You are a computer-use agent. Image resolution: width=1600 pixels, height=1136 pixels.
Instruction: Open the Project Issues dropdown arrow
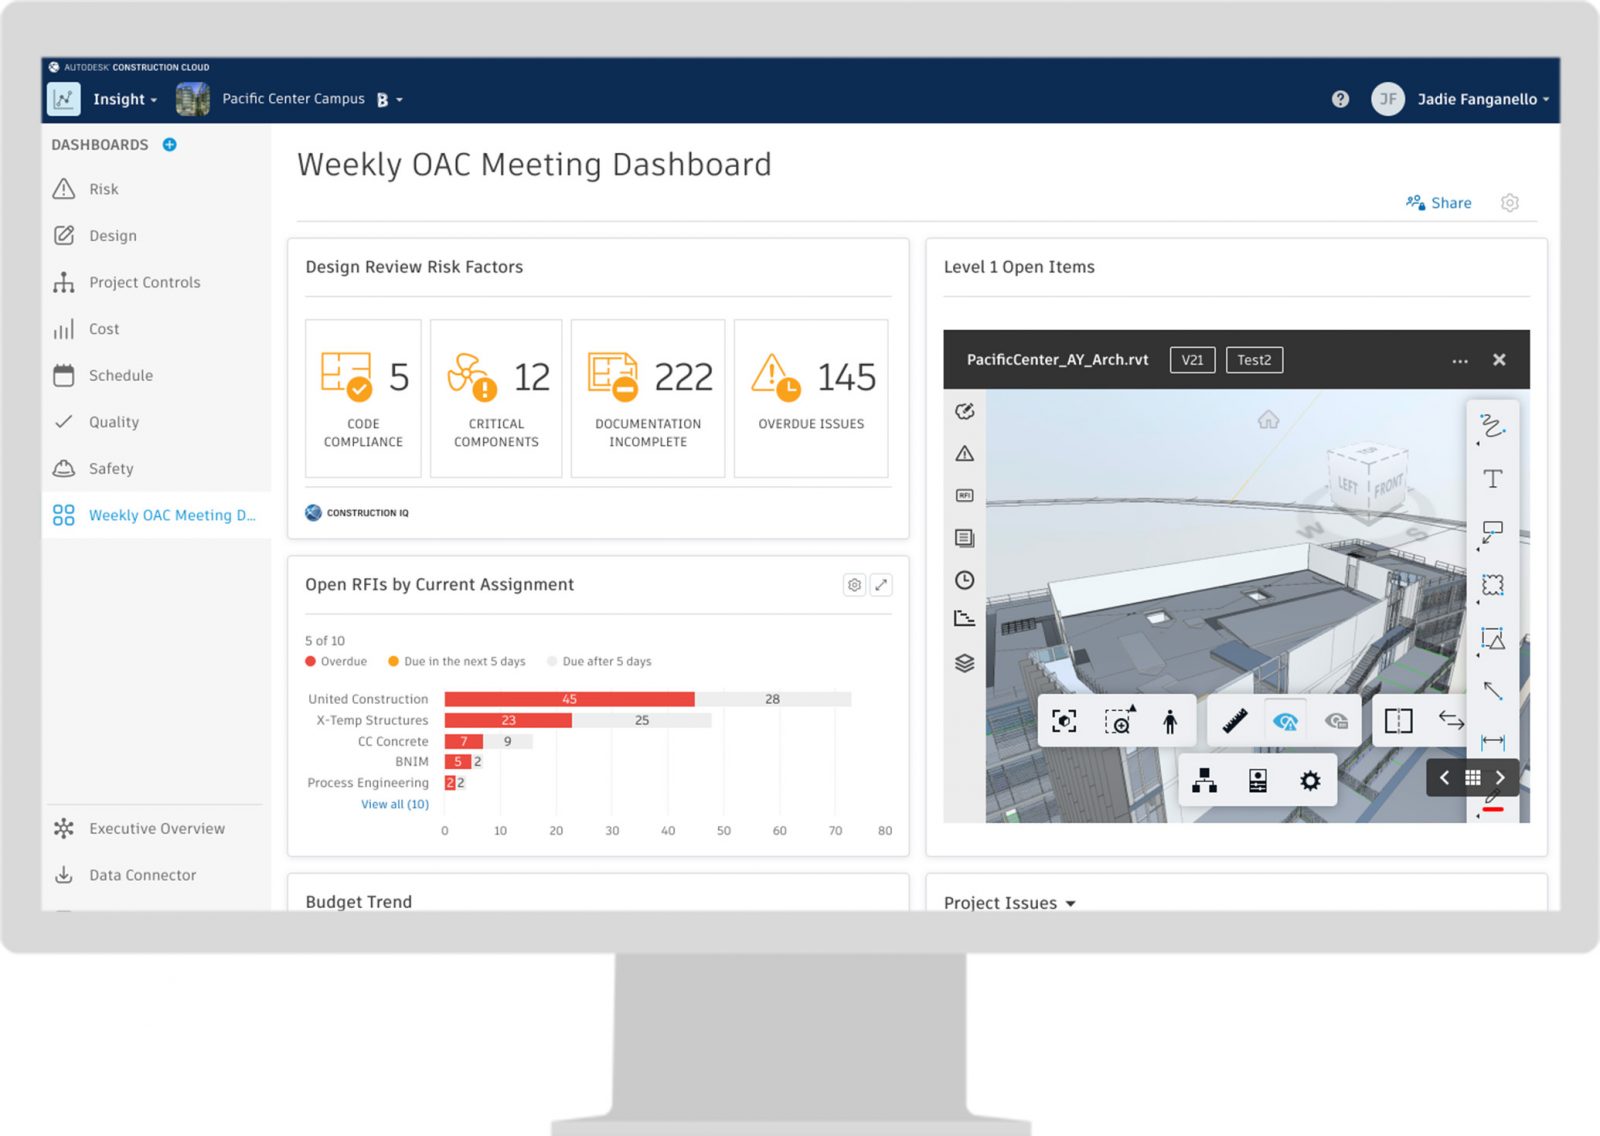tap(1071, 903)
